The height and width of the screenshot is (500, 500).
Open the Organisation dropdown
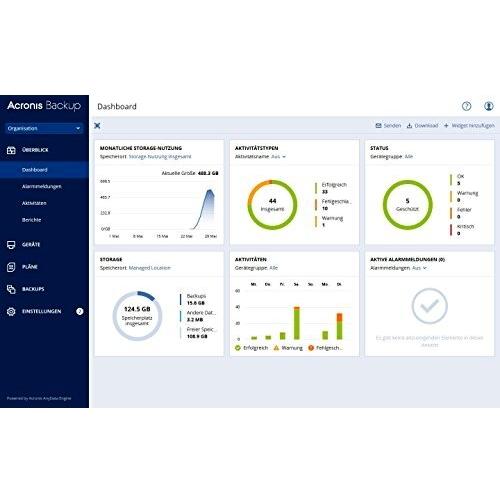[x=44, y=128]
